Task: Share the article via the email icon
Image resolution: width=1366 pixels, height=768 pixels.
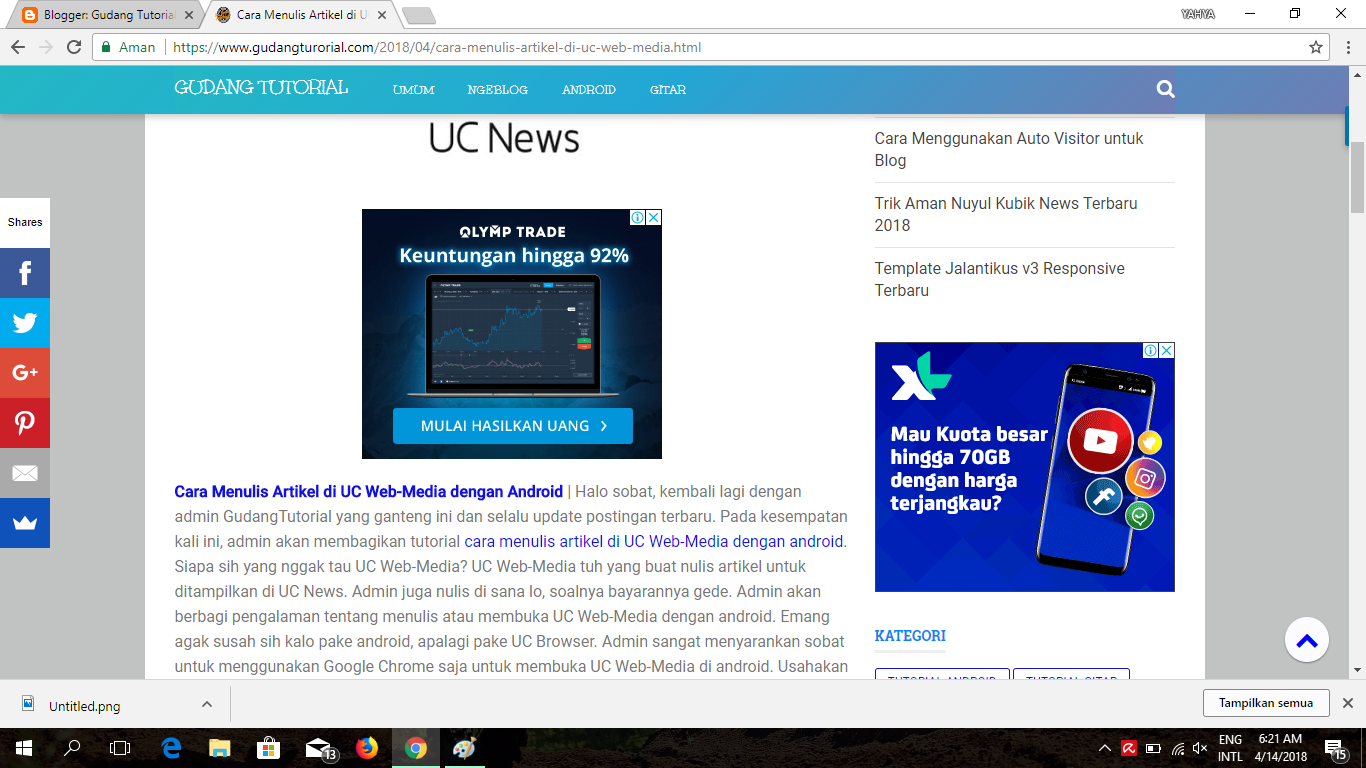Action: [25, 472]
